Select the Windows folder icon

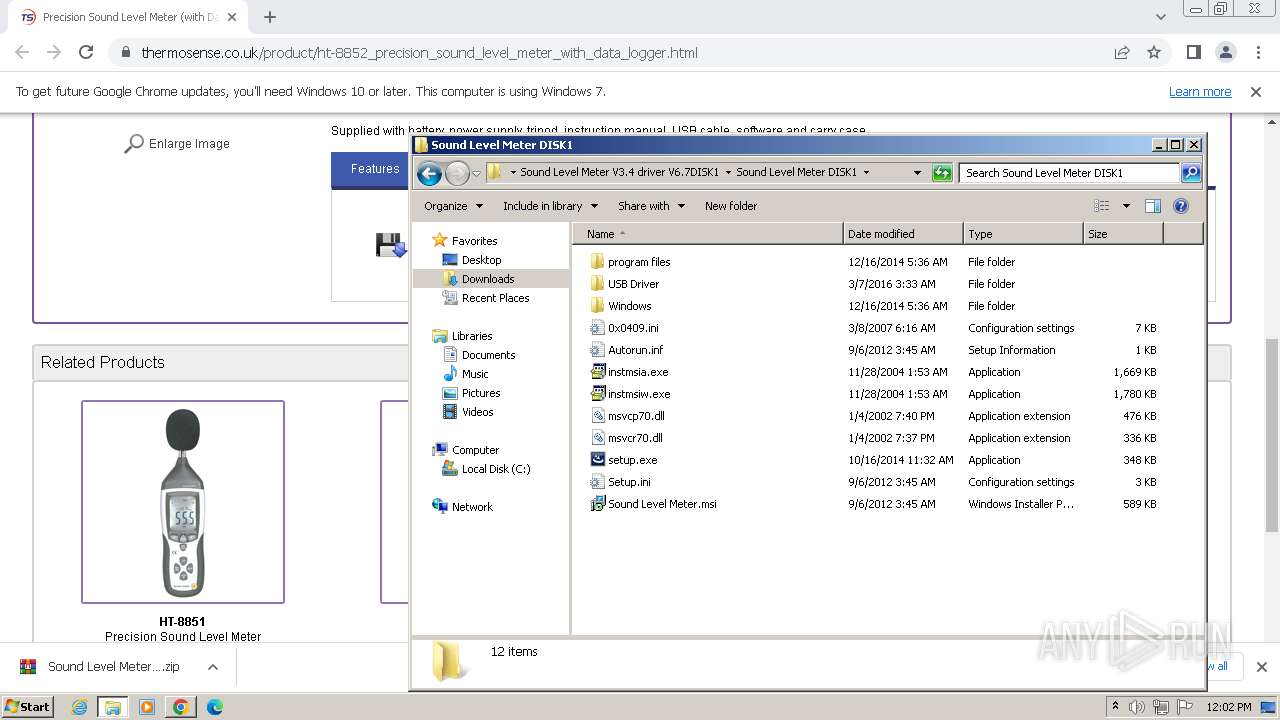[597, 306]
